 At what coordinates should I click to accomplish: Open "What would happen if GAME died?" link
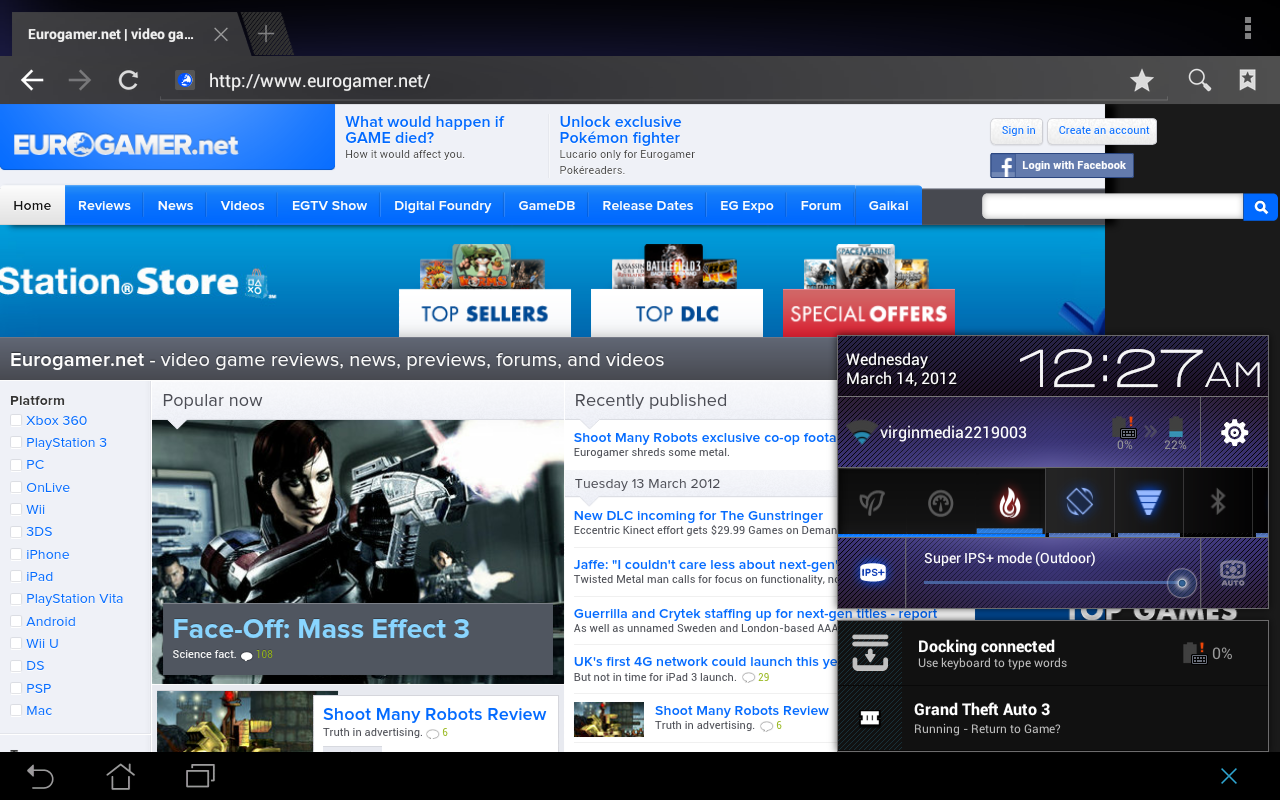tap(424, 130)
